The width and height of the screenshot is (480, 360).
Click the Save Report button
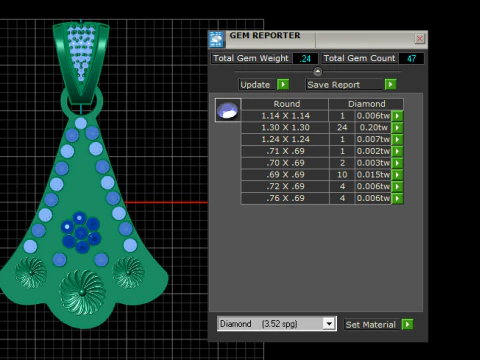click(344, 85)
